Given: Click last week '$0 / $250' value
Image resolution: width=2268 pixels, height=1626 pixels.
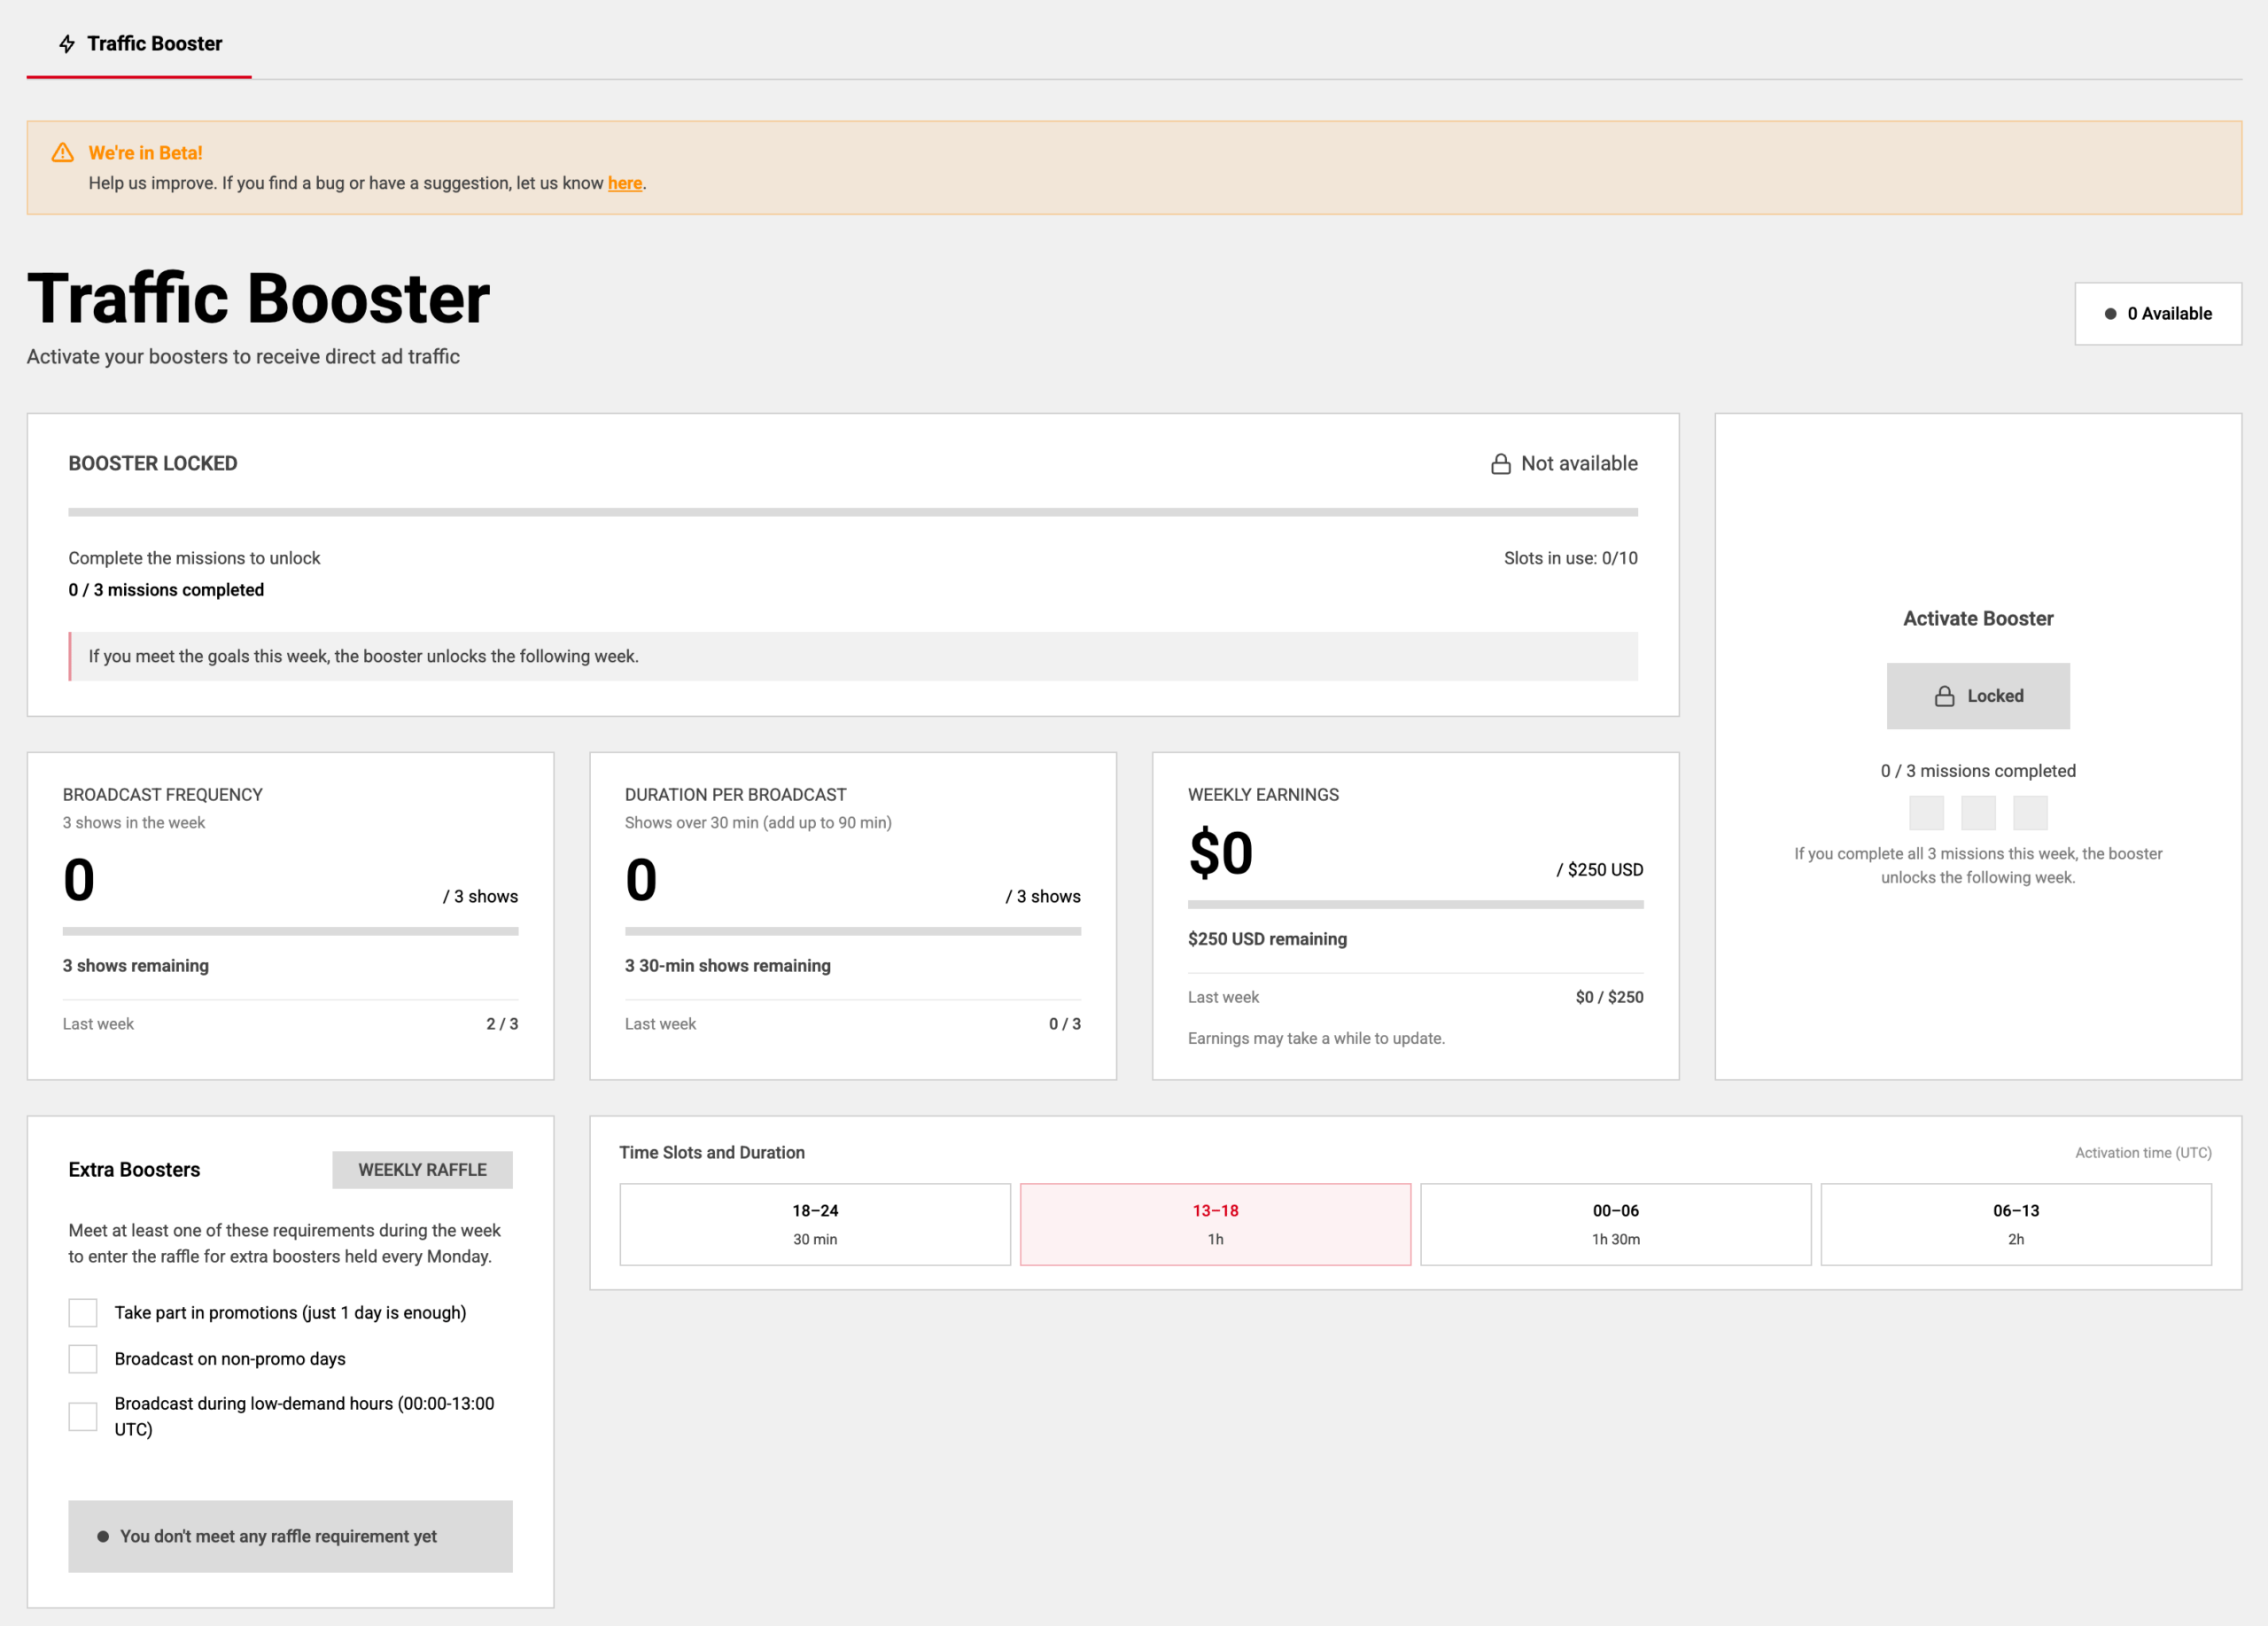Looking at the screenshot, I should [1609, 997].
